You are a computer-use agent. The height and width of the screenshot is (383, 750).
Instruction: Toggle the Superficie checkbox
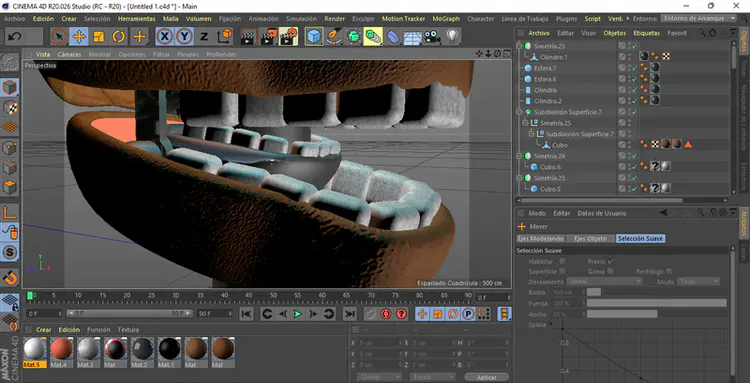click(562, 272)
